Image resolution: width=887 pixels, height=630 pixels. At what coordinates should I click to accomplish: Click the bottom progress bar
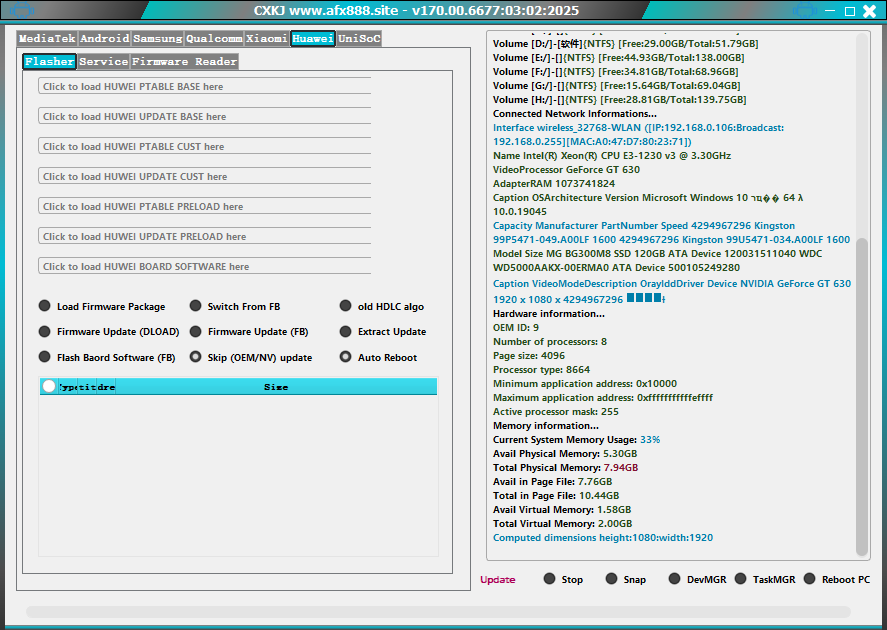tap(438, 612)
